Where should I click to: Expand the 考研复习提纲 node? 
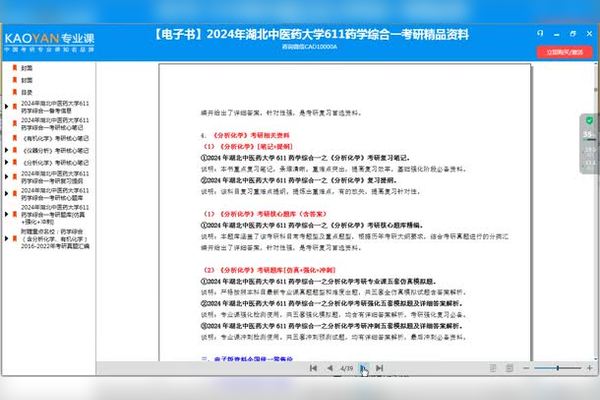(x=7, y=177)
